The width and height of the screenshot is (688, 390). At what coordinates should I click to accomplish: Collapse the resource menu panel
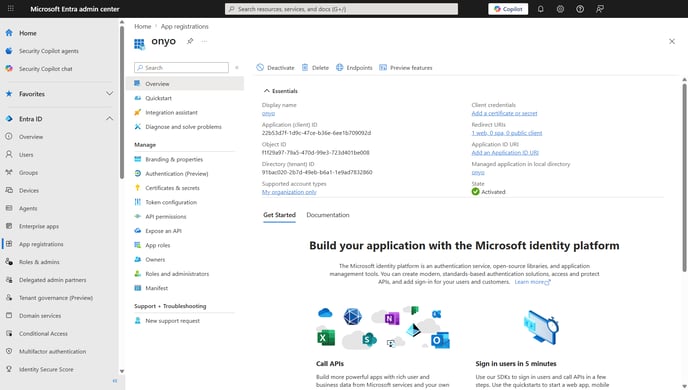pyautogui.click(x=237, y=68)
